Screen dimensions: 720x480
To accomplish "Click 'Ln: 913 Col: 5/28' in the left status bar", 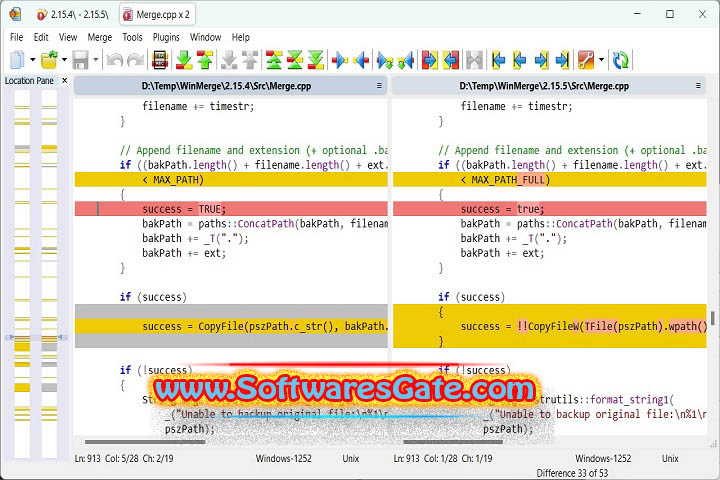I will pyautogui.click(x=107, y=458).
